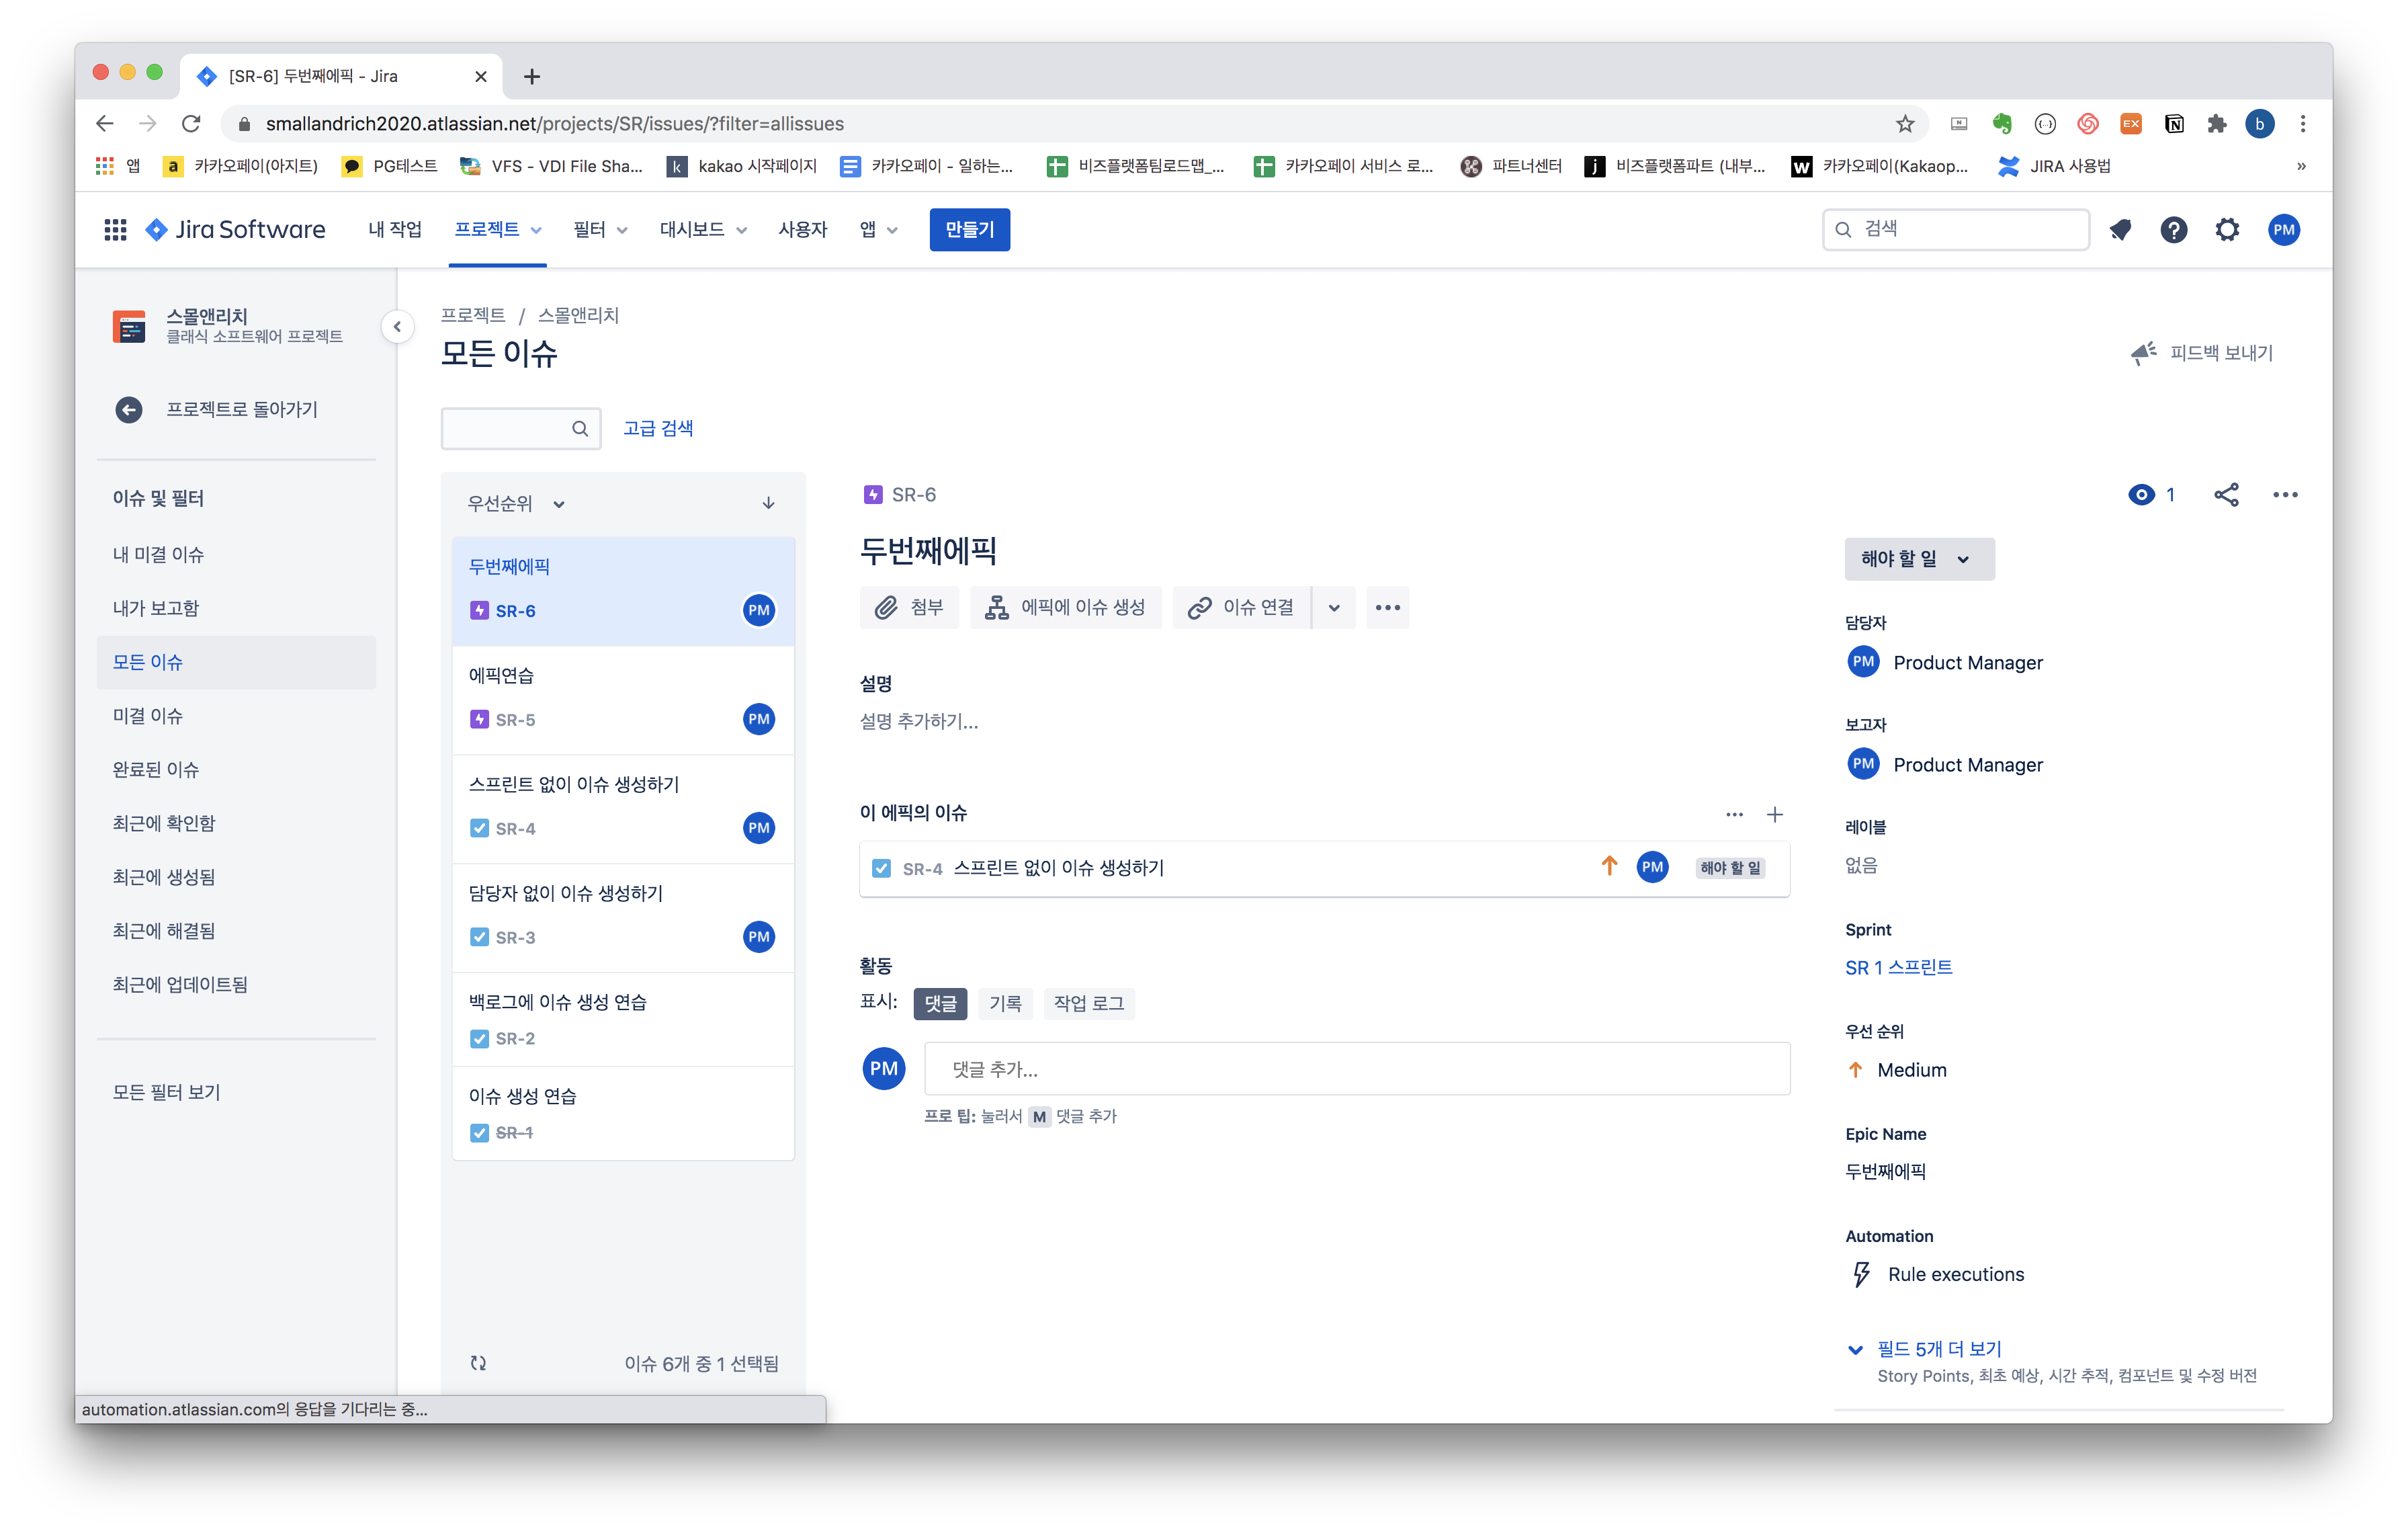Open the Jira settings gear icon
The image size is (2408, 1531).
2227,230
